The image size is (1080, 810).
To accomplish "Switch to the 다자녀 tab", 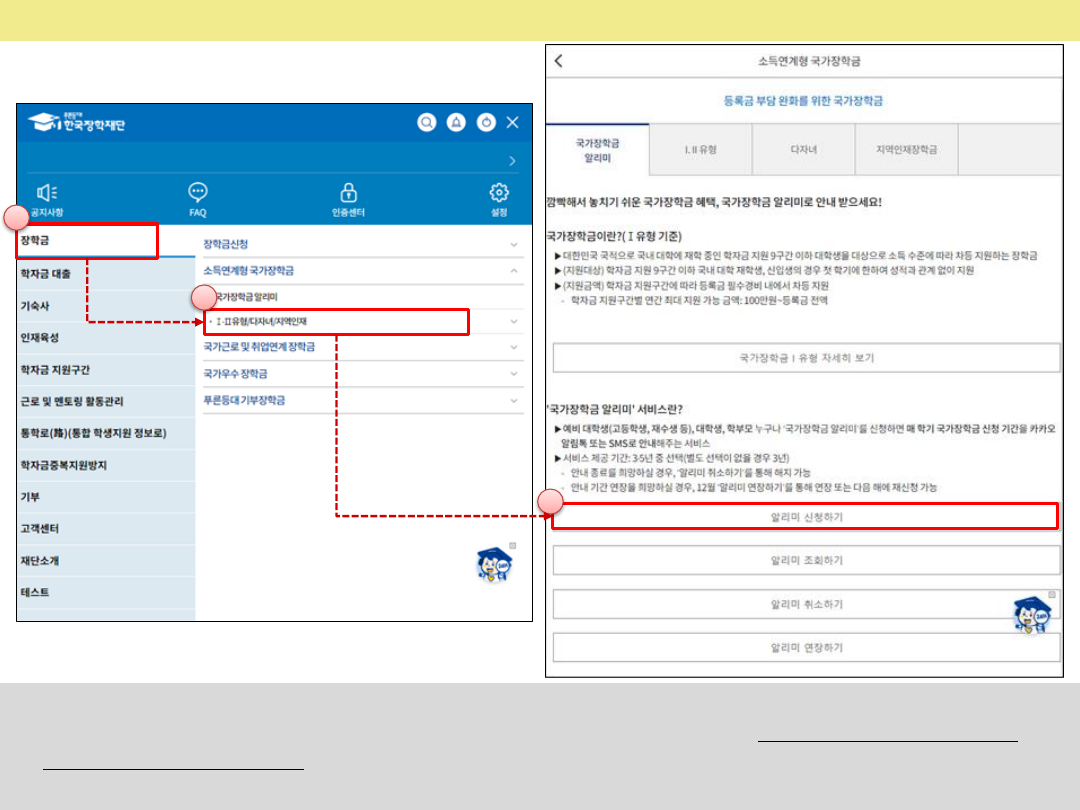I will tap(804, 150).
